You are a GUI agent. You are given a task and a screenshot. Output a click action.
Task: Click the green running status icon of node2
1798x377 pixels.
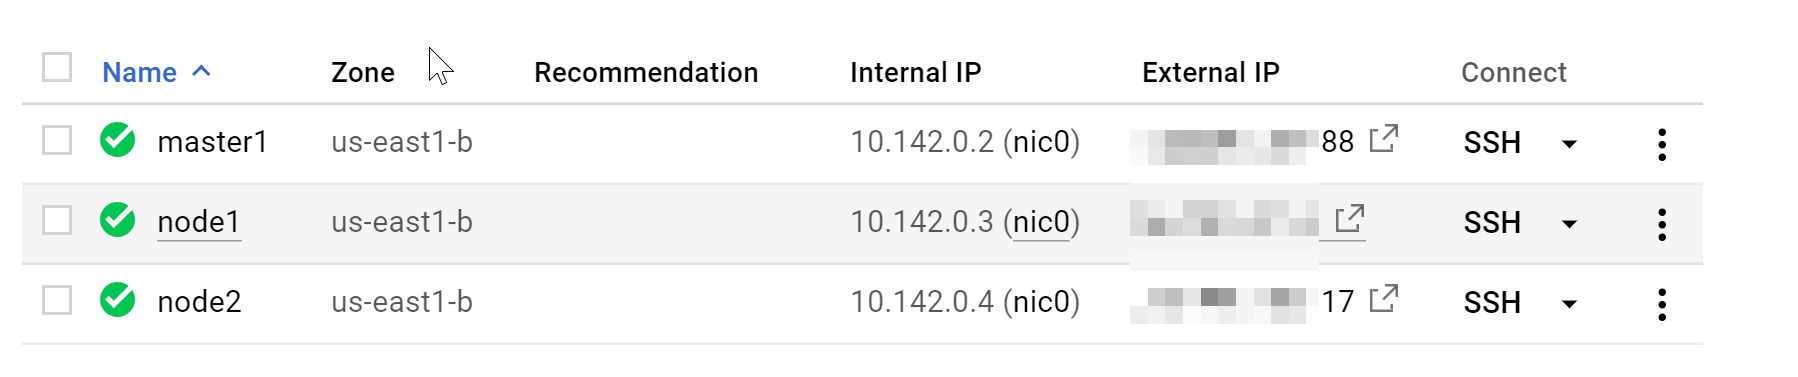click(x=118, y=299)
